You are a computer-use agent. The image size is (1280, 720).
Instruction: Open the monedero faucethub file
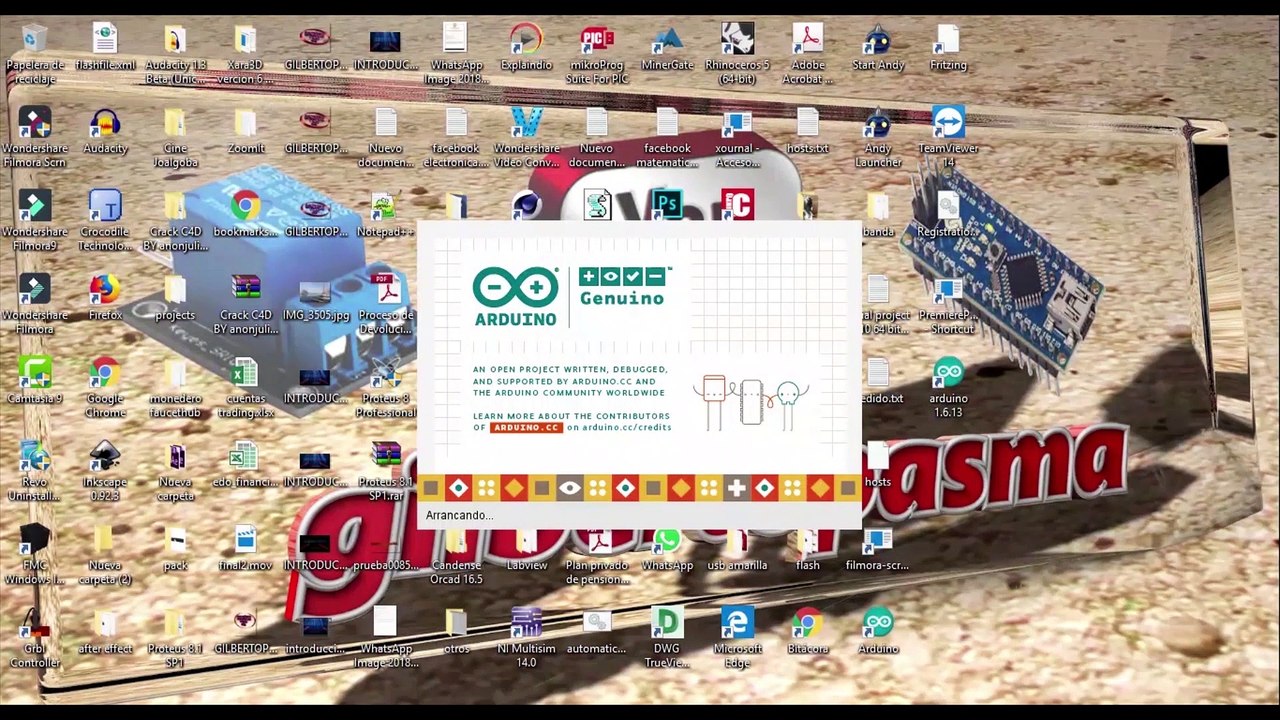point(175,388)
